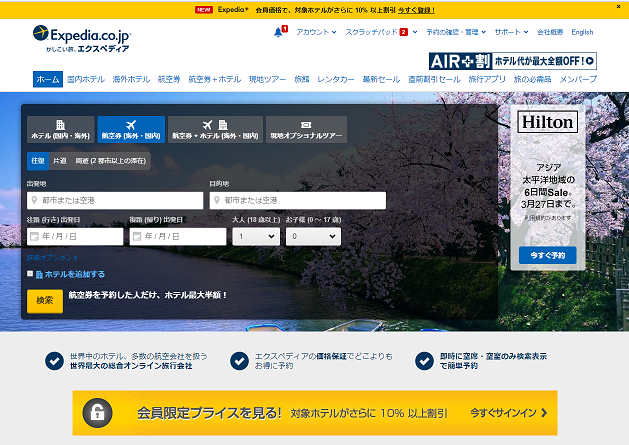The height and width of the screenshot is (445, 629).
Task: Open 航空券 in the navigation bar
Action: (x=169, y=79)
